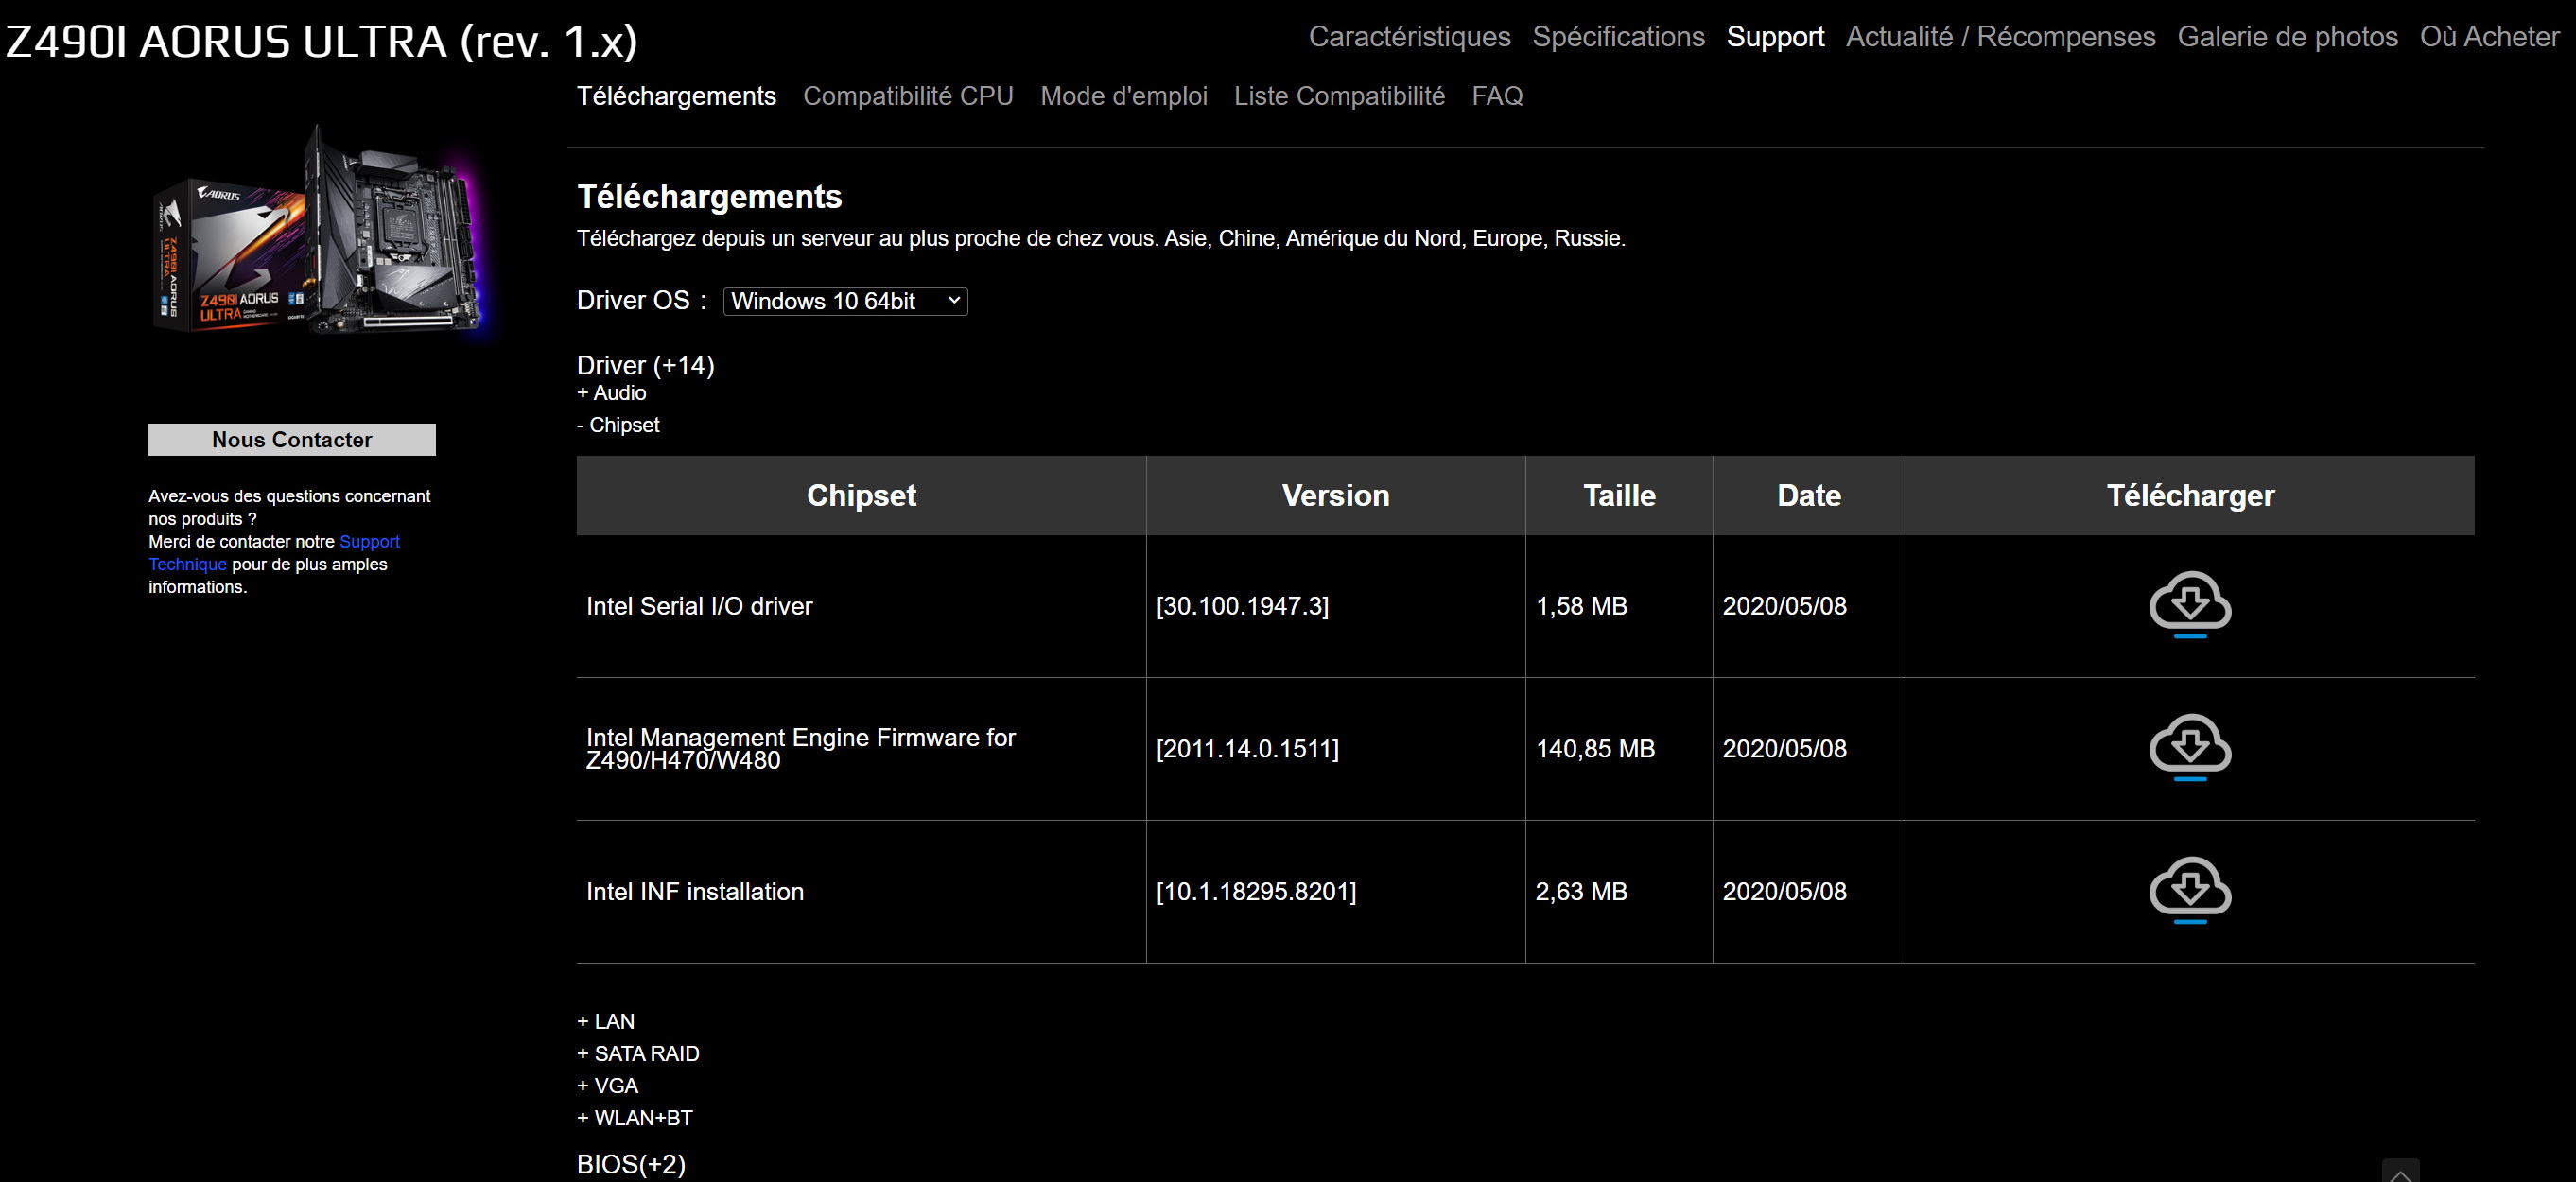2576x1182 pixels.
Task: Open the FAQ tab
Action: pos(1496,96)
